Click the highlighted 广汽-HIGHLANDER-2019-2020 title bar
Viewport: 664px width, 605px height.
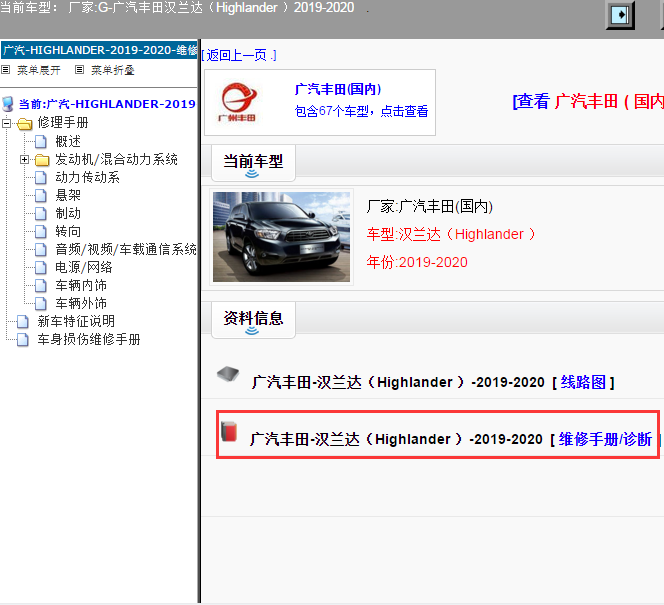[100, 50]
